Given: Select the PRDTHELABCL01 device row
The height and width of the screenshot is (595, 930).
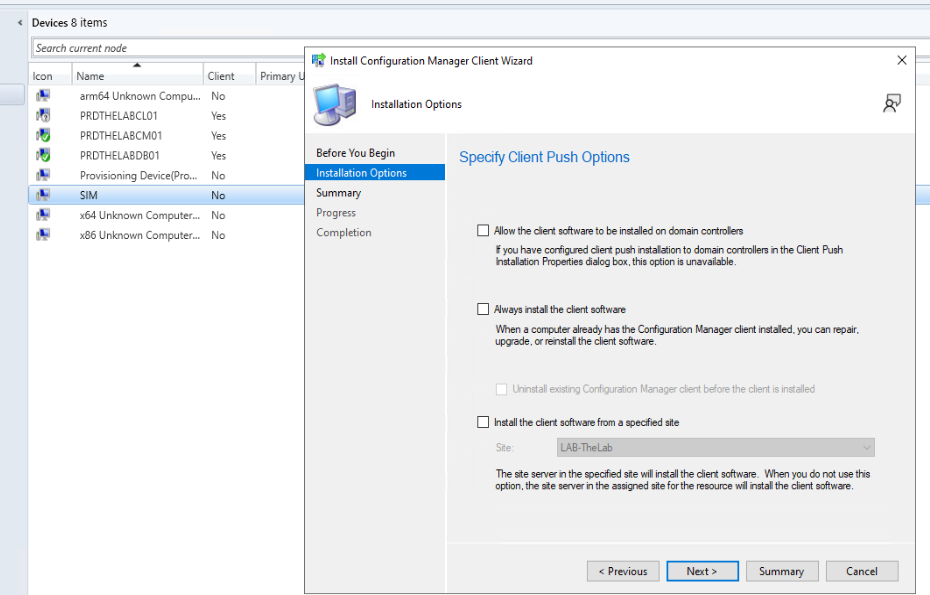Looking at the screenshot, I should click(x=167, y=116).
